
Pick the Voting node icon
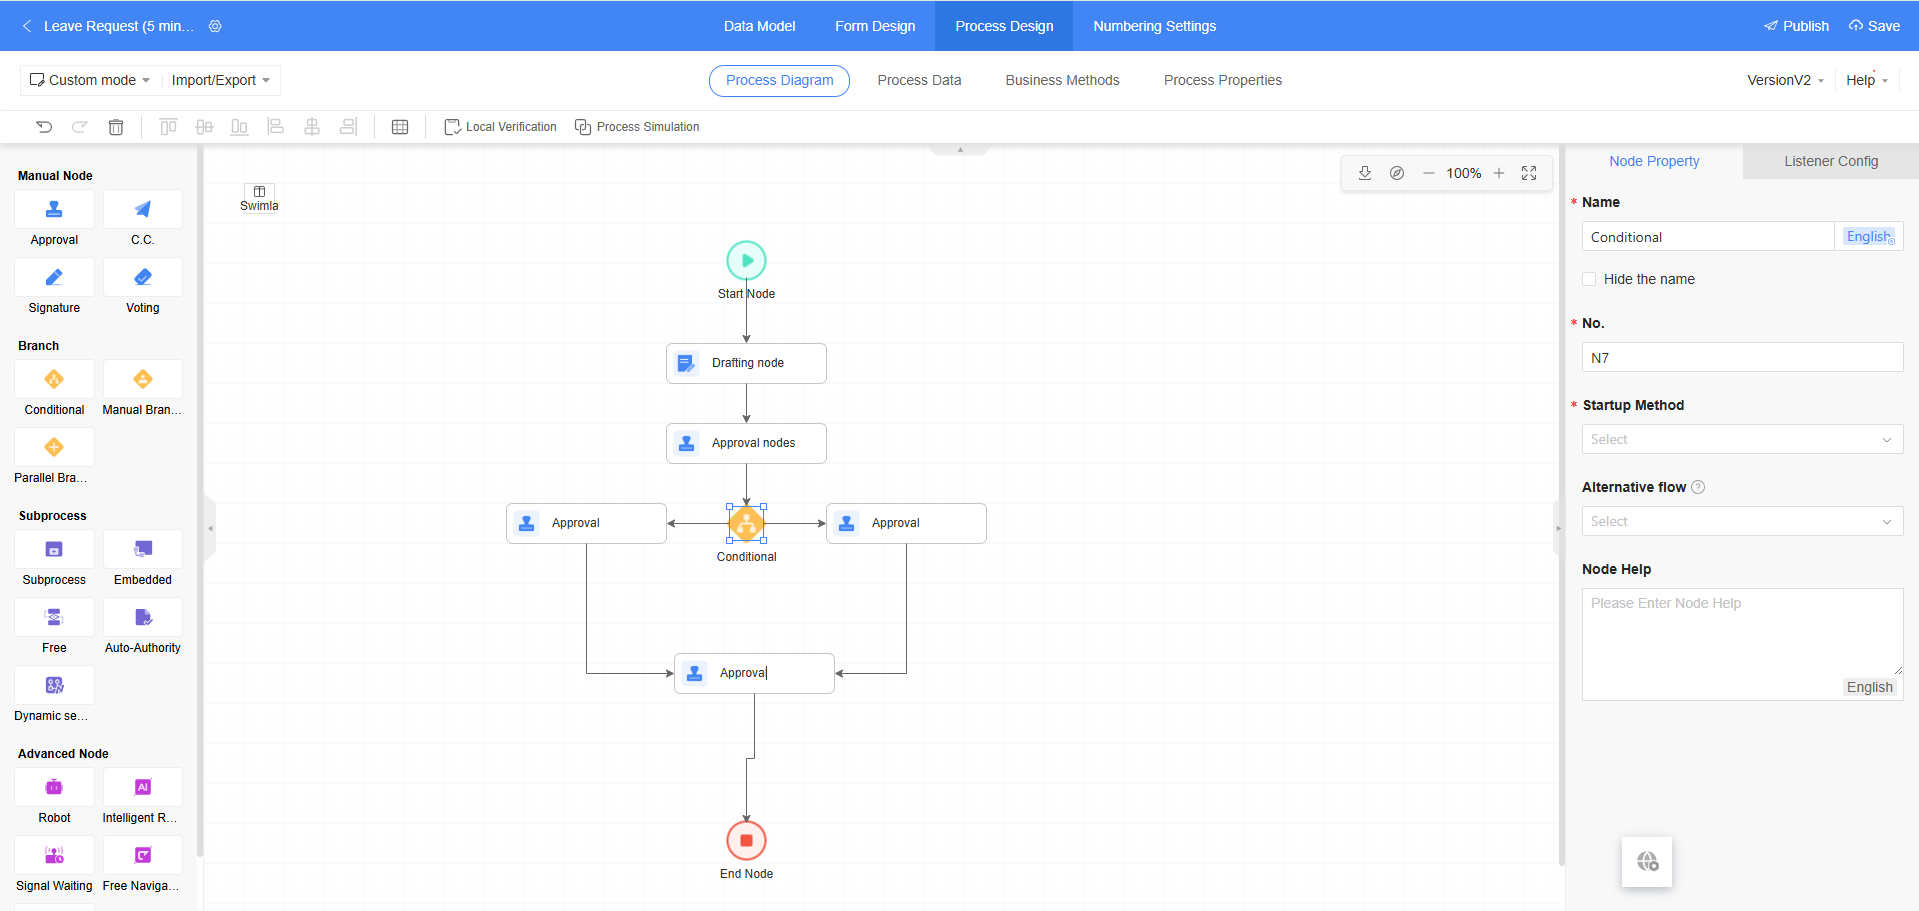pyautogui.click(x=142, y=278)
